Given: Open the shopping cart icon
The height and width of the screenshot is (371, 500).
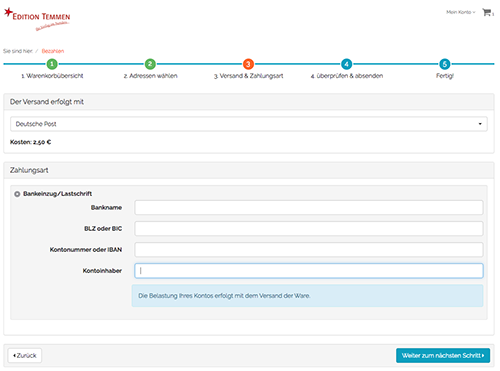Looking at the screenshot, I should tap(487, 12).
